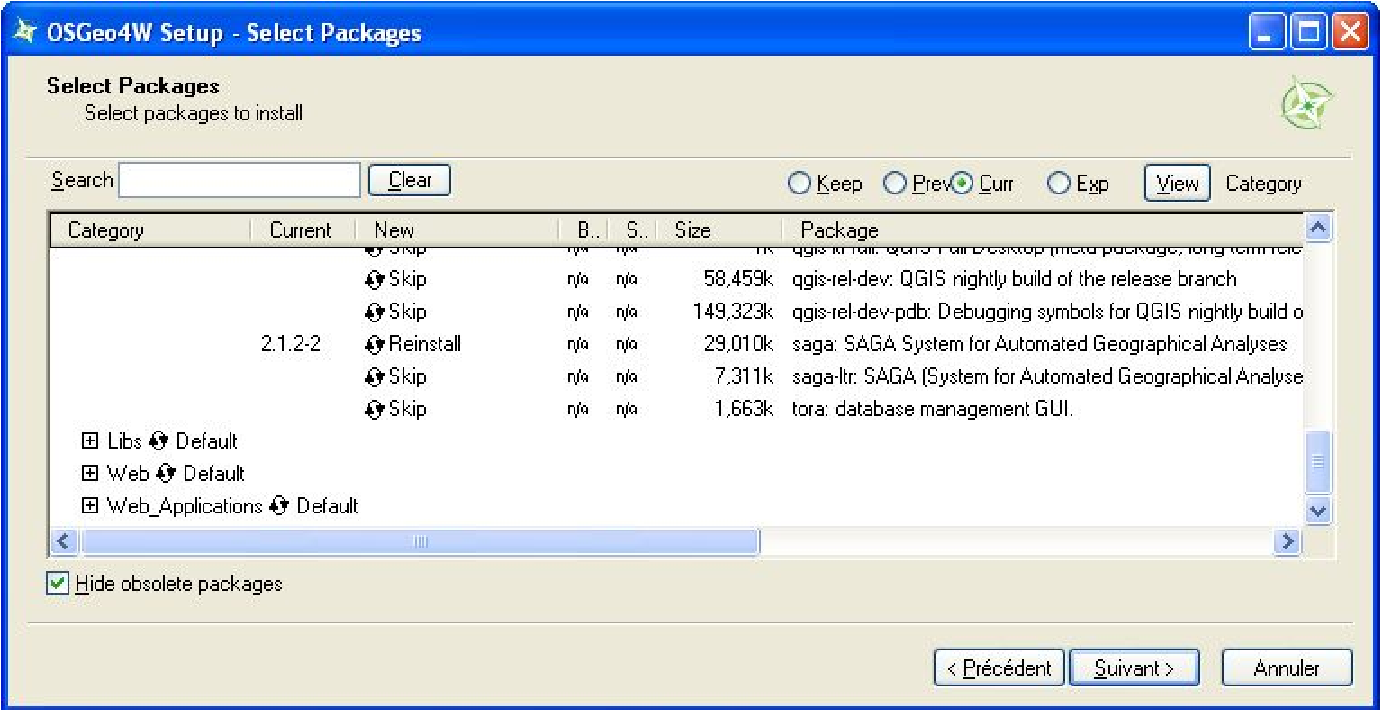This screenshot has width=1380, height=710.
Task: Click the horizontal scrollbar thumb
Action: pos(420,542)
